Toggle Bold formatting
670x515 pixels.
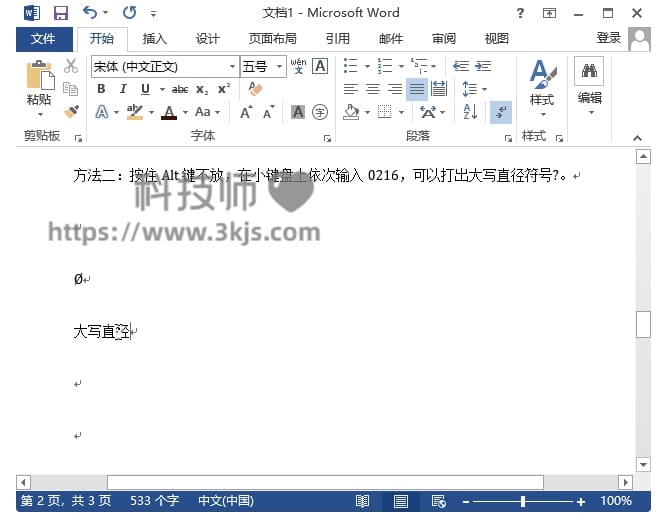tap(101, 89)
